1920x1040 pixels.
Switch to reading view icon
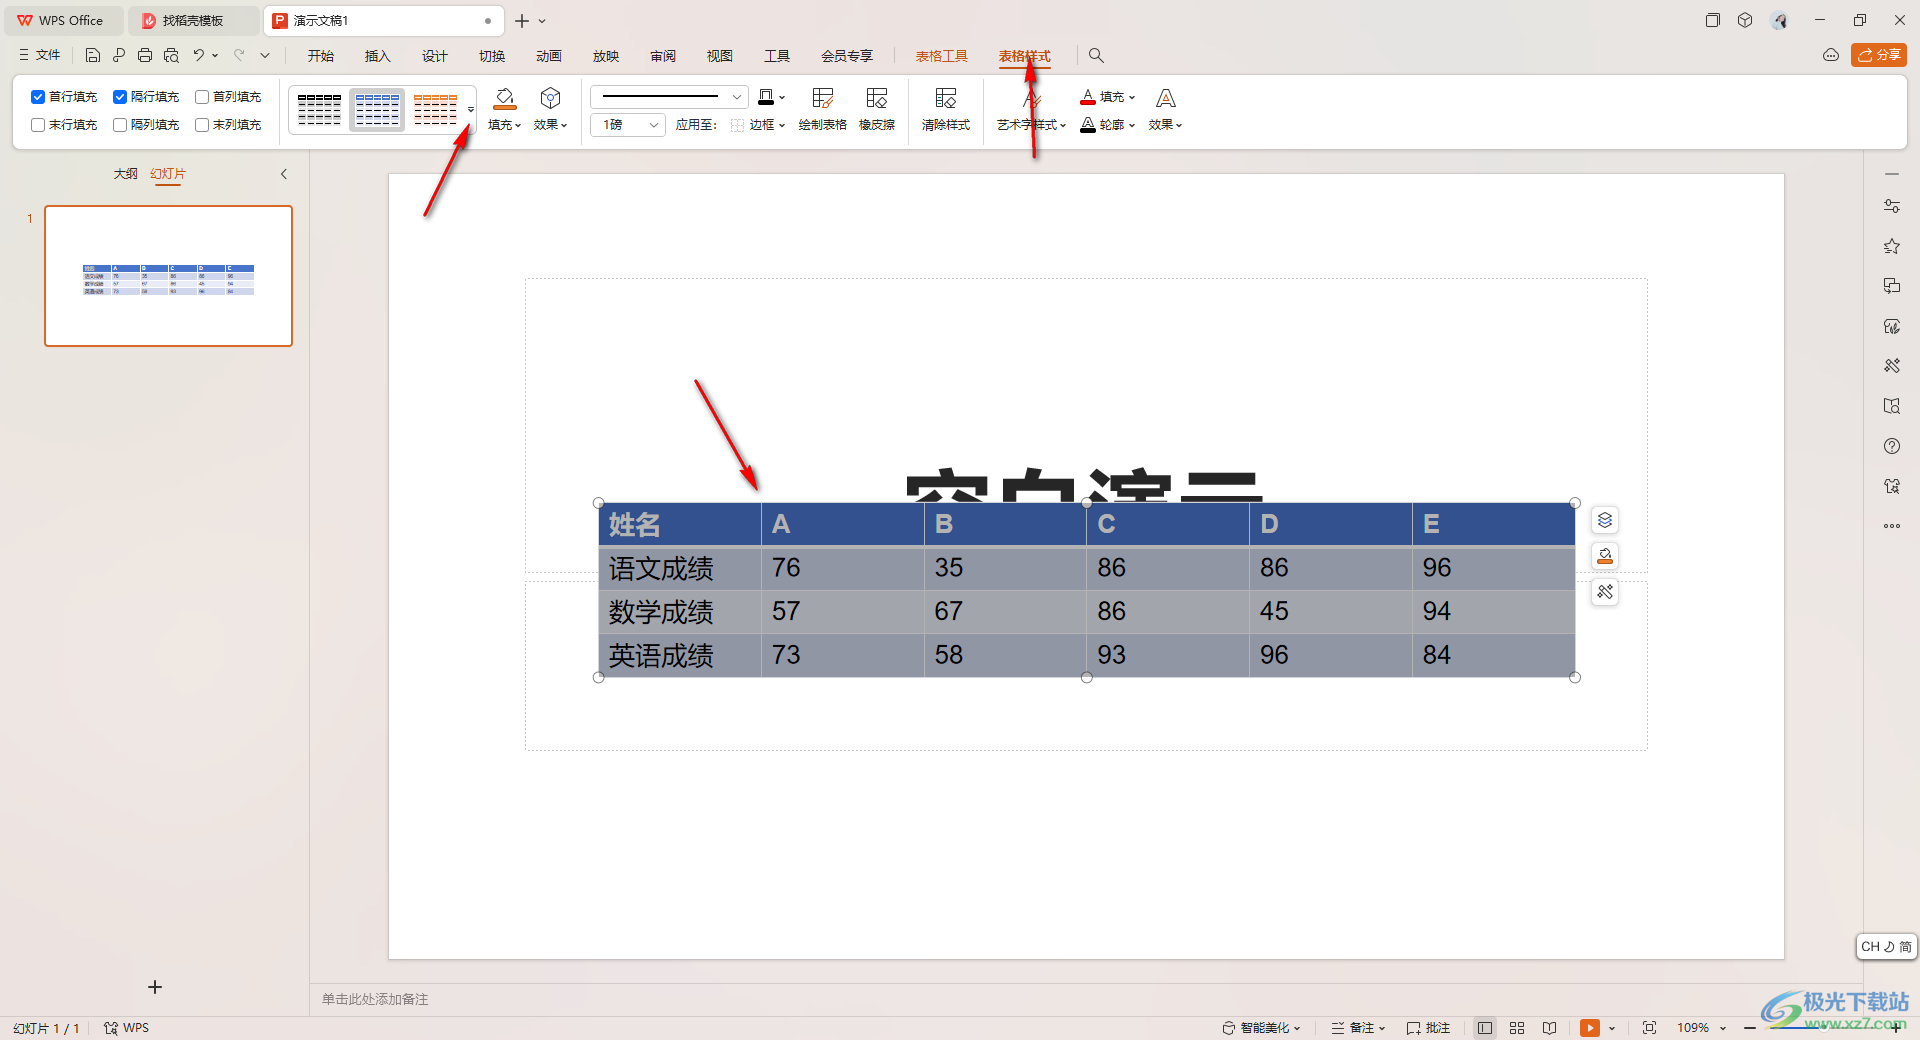[1549, 1028]
